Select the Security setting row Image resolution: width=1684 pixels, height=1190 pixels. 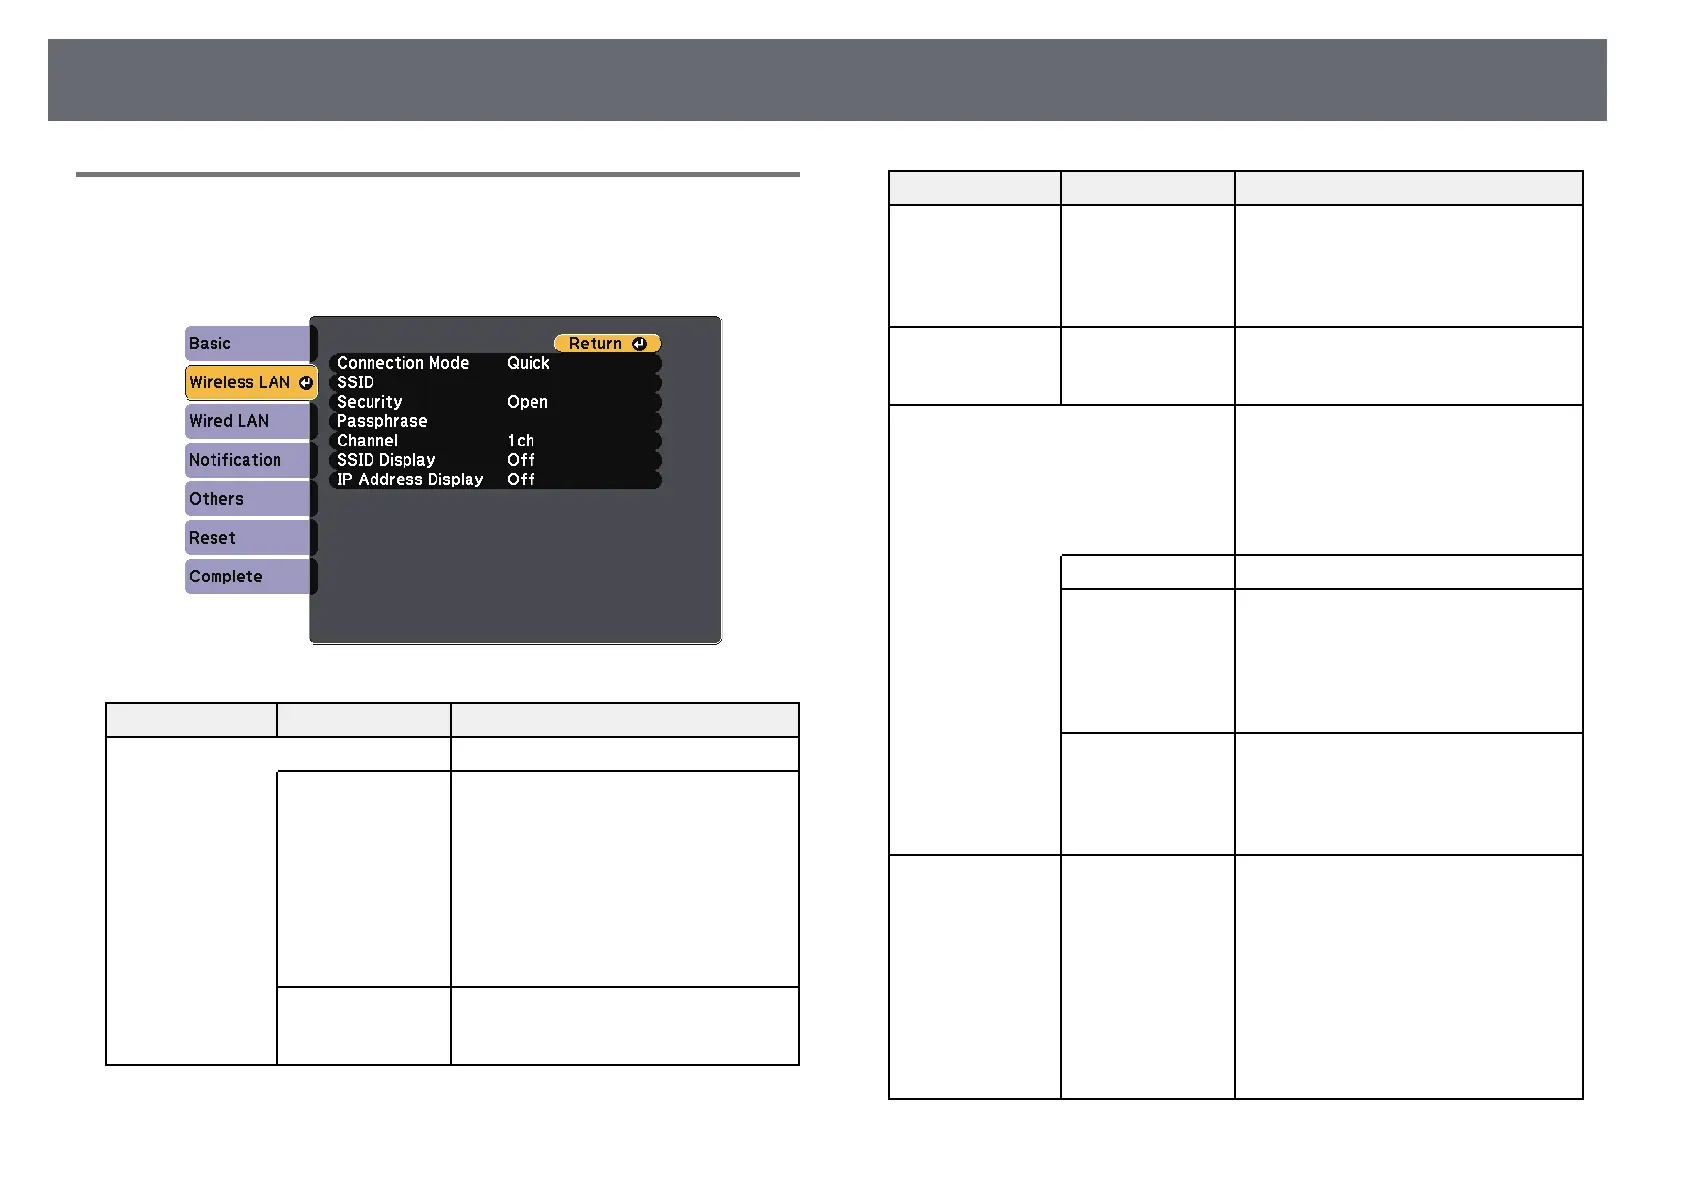[x=495, y=402]
